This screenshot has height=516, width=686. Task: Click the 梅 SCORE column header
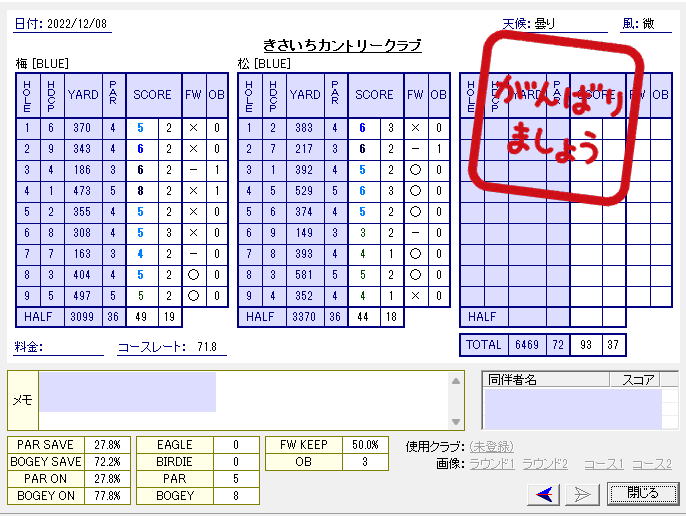152,95
